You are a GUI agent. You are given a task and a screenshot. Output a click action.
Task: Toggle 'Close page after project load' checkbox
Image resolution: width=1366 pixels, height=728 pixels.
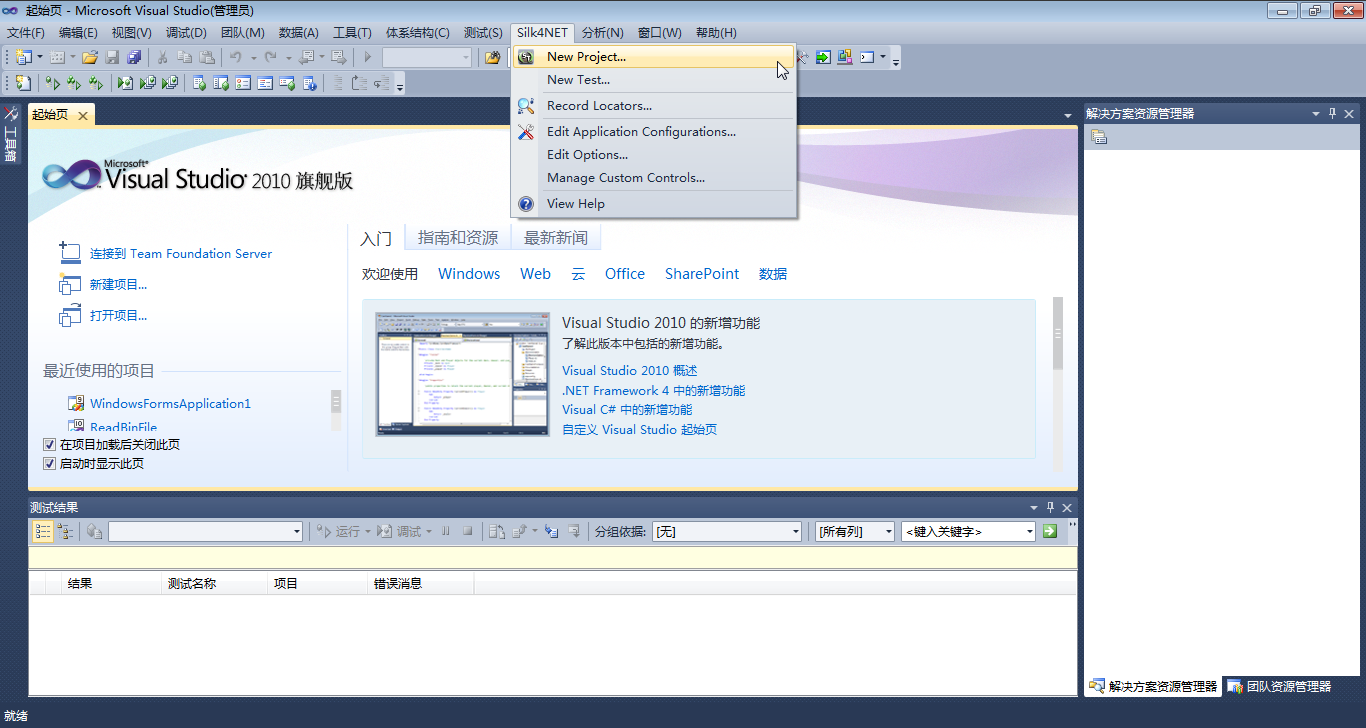(x=49, y=444)
